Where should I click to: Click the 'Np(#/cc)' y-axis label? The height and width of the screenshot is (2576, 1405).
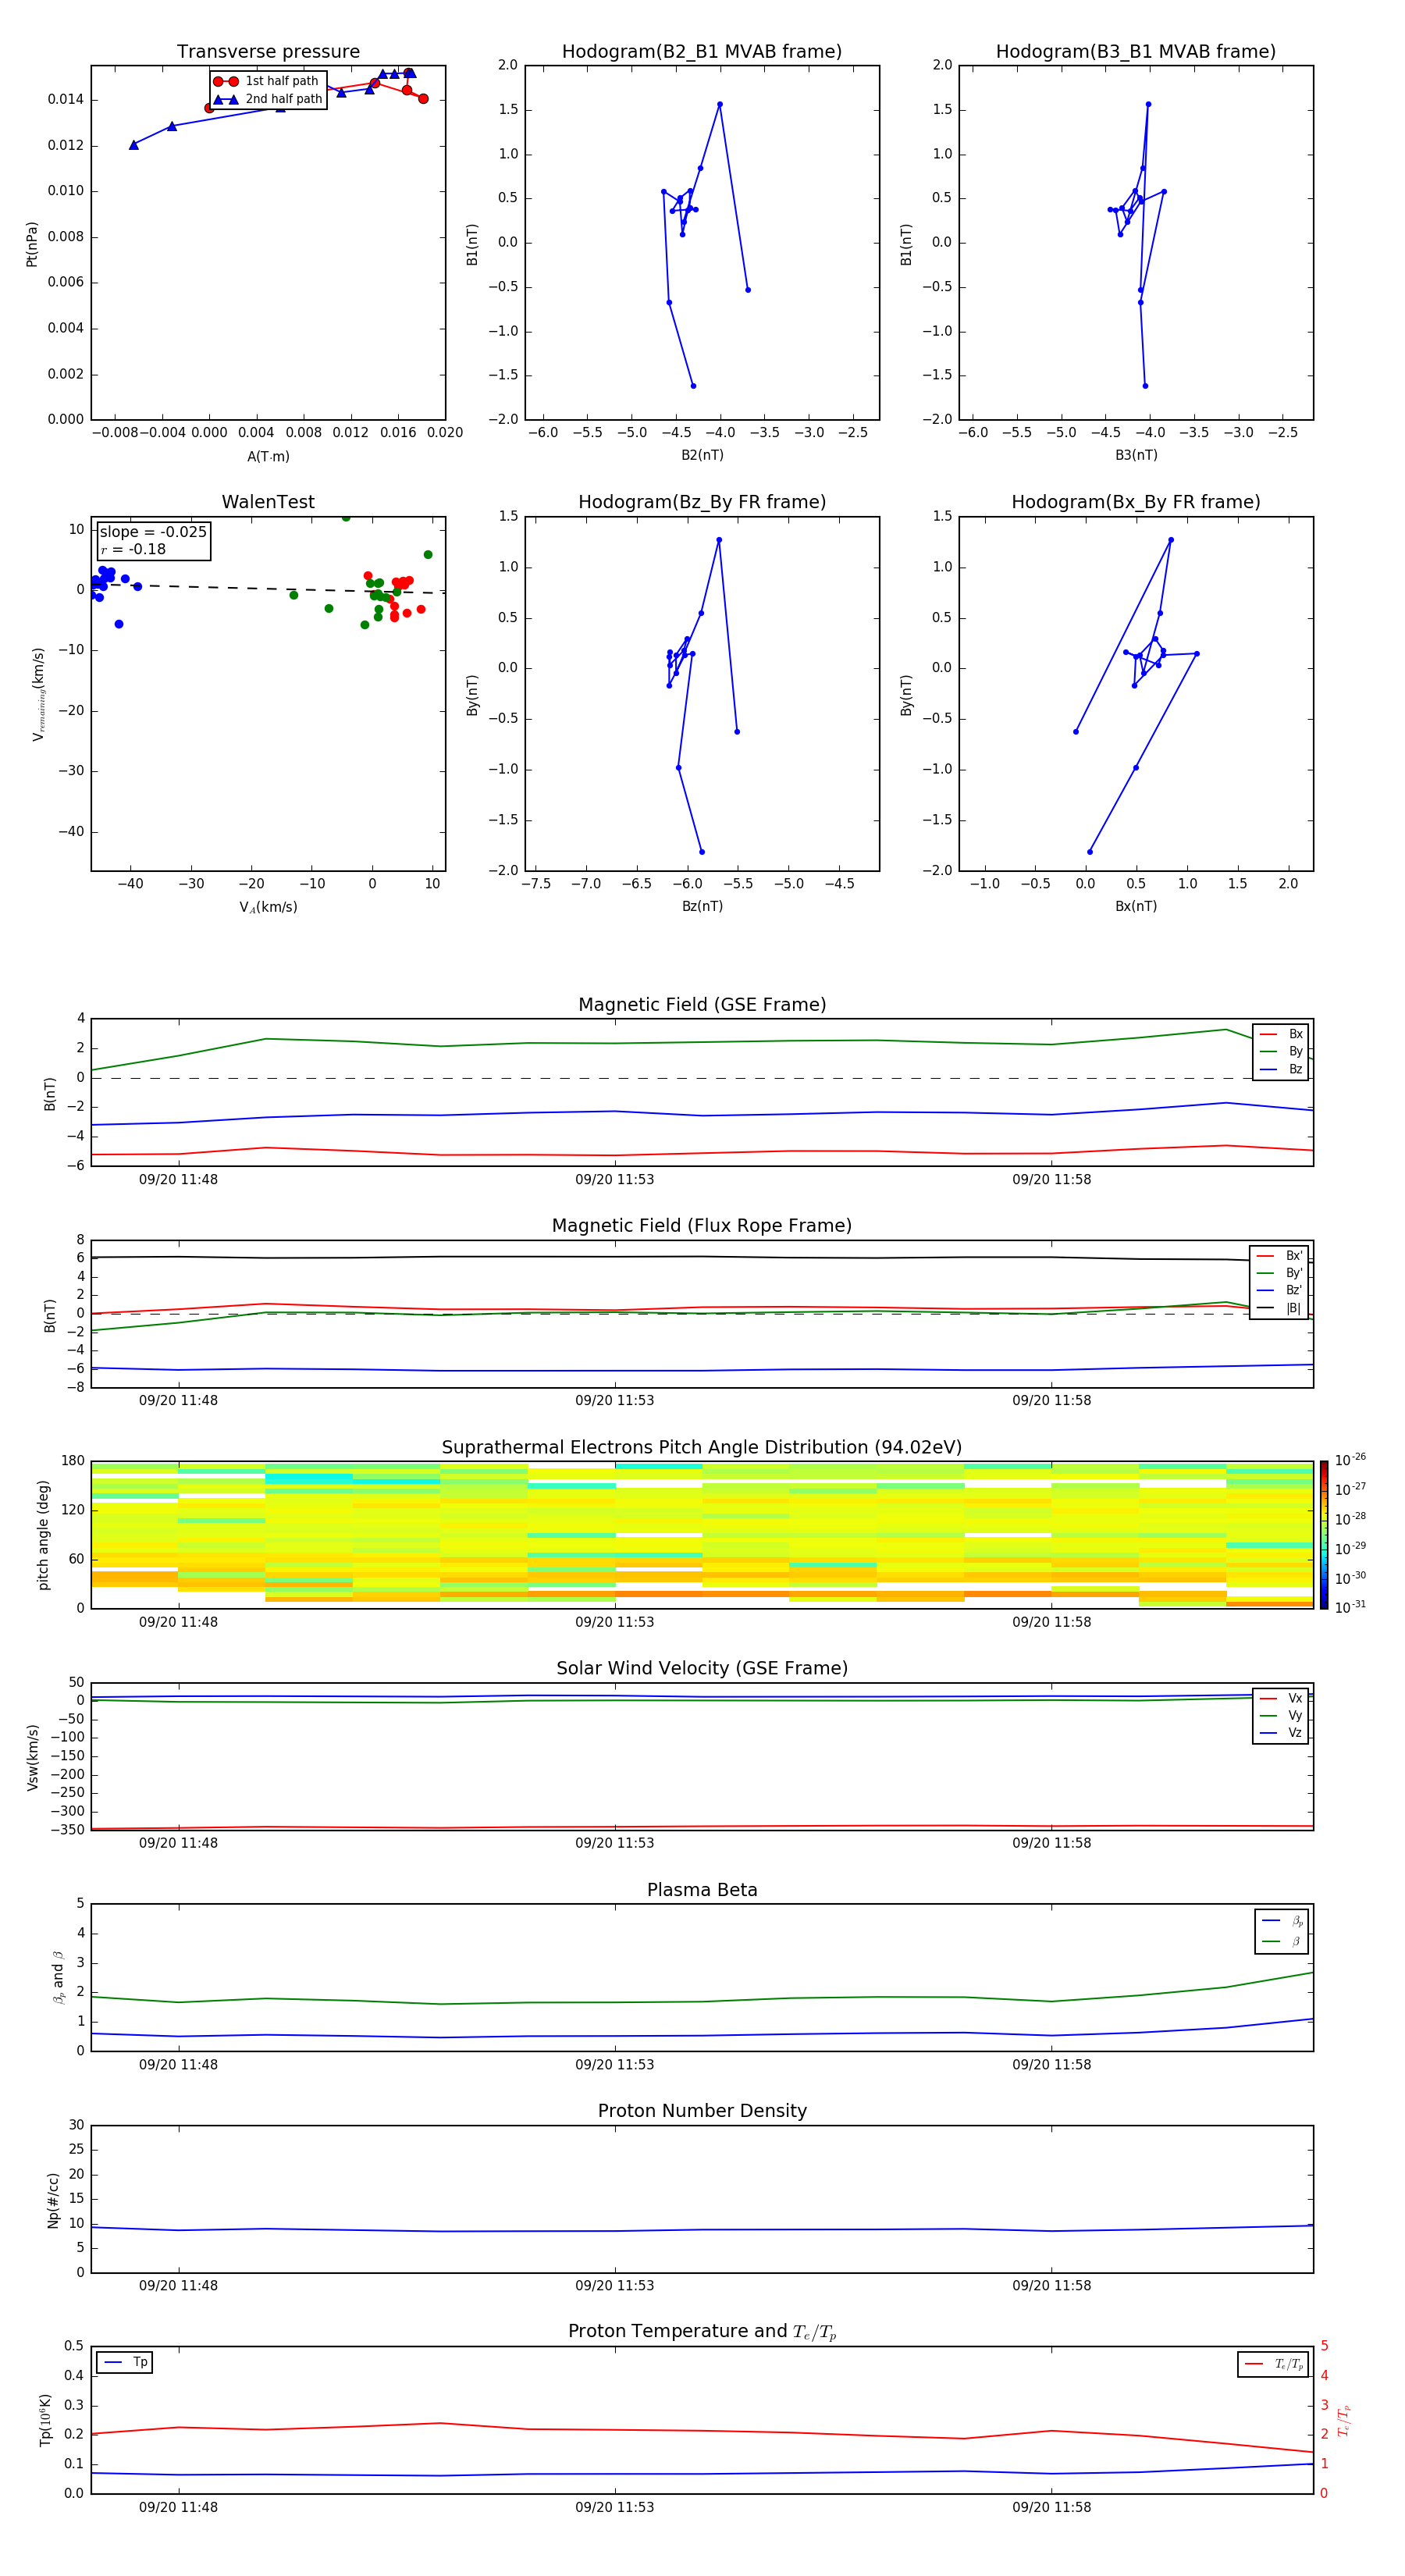coord(53,2200)
